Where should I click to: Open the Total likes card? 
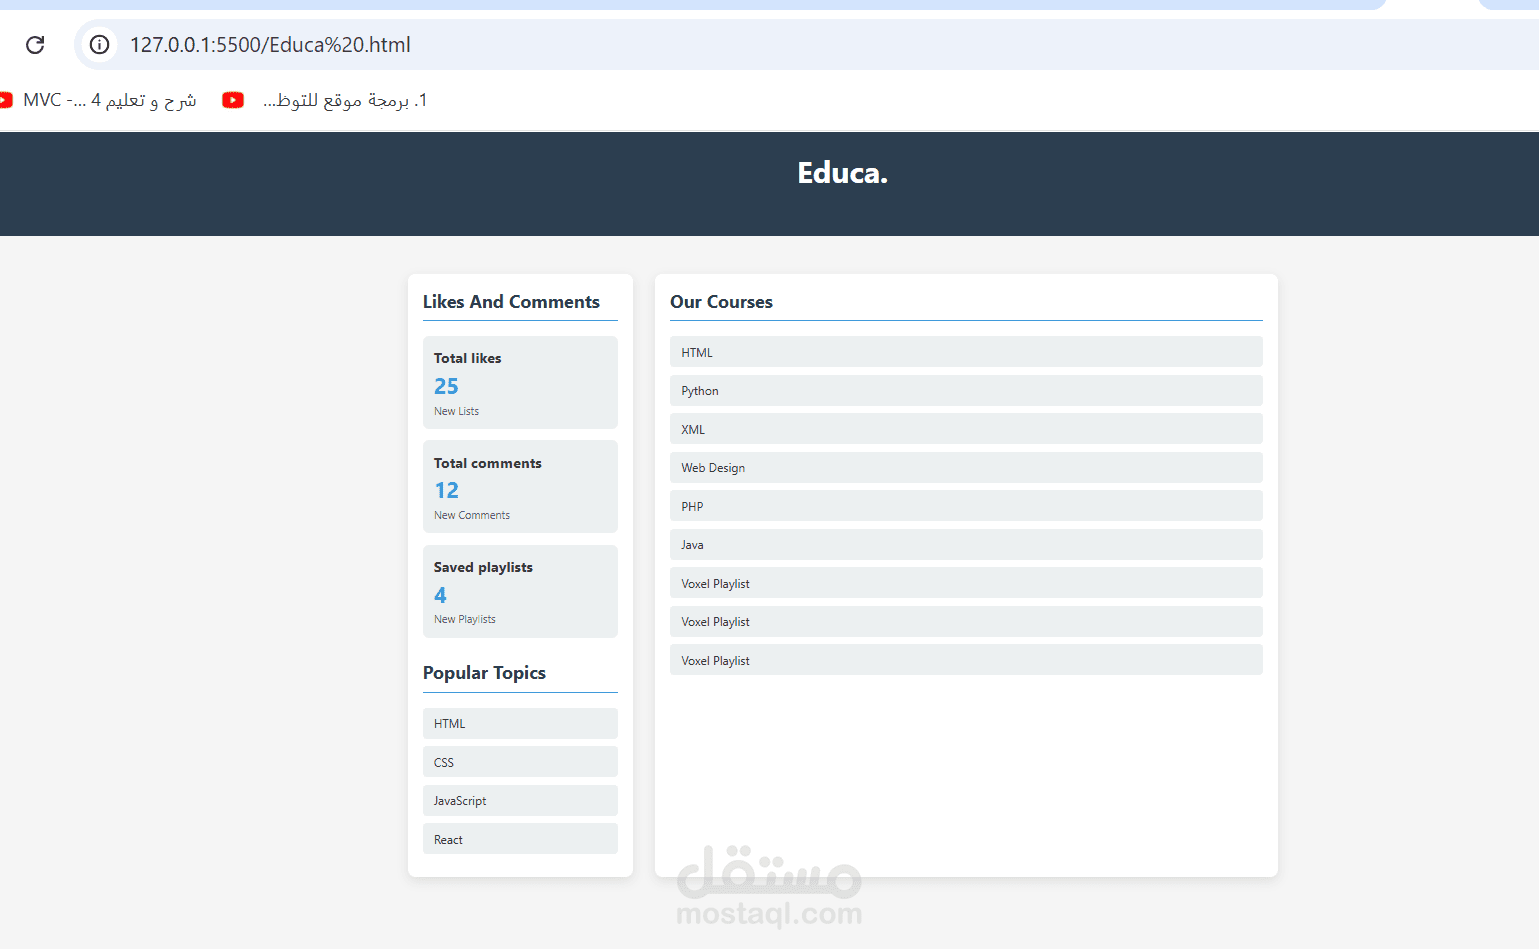point(520,383)
